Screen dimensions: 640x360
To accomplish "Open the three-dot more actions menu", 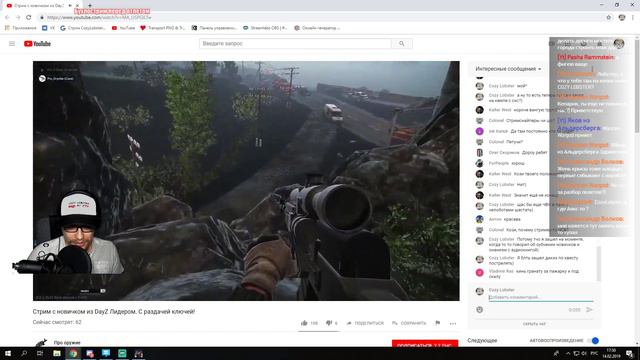I will [x=453, y=323].
